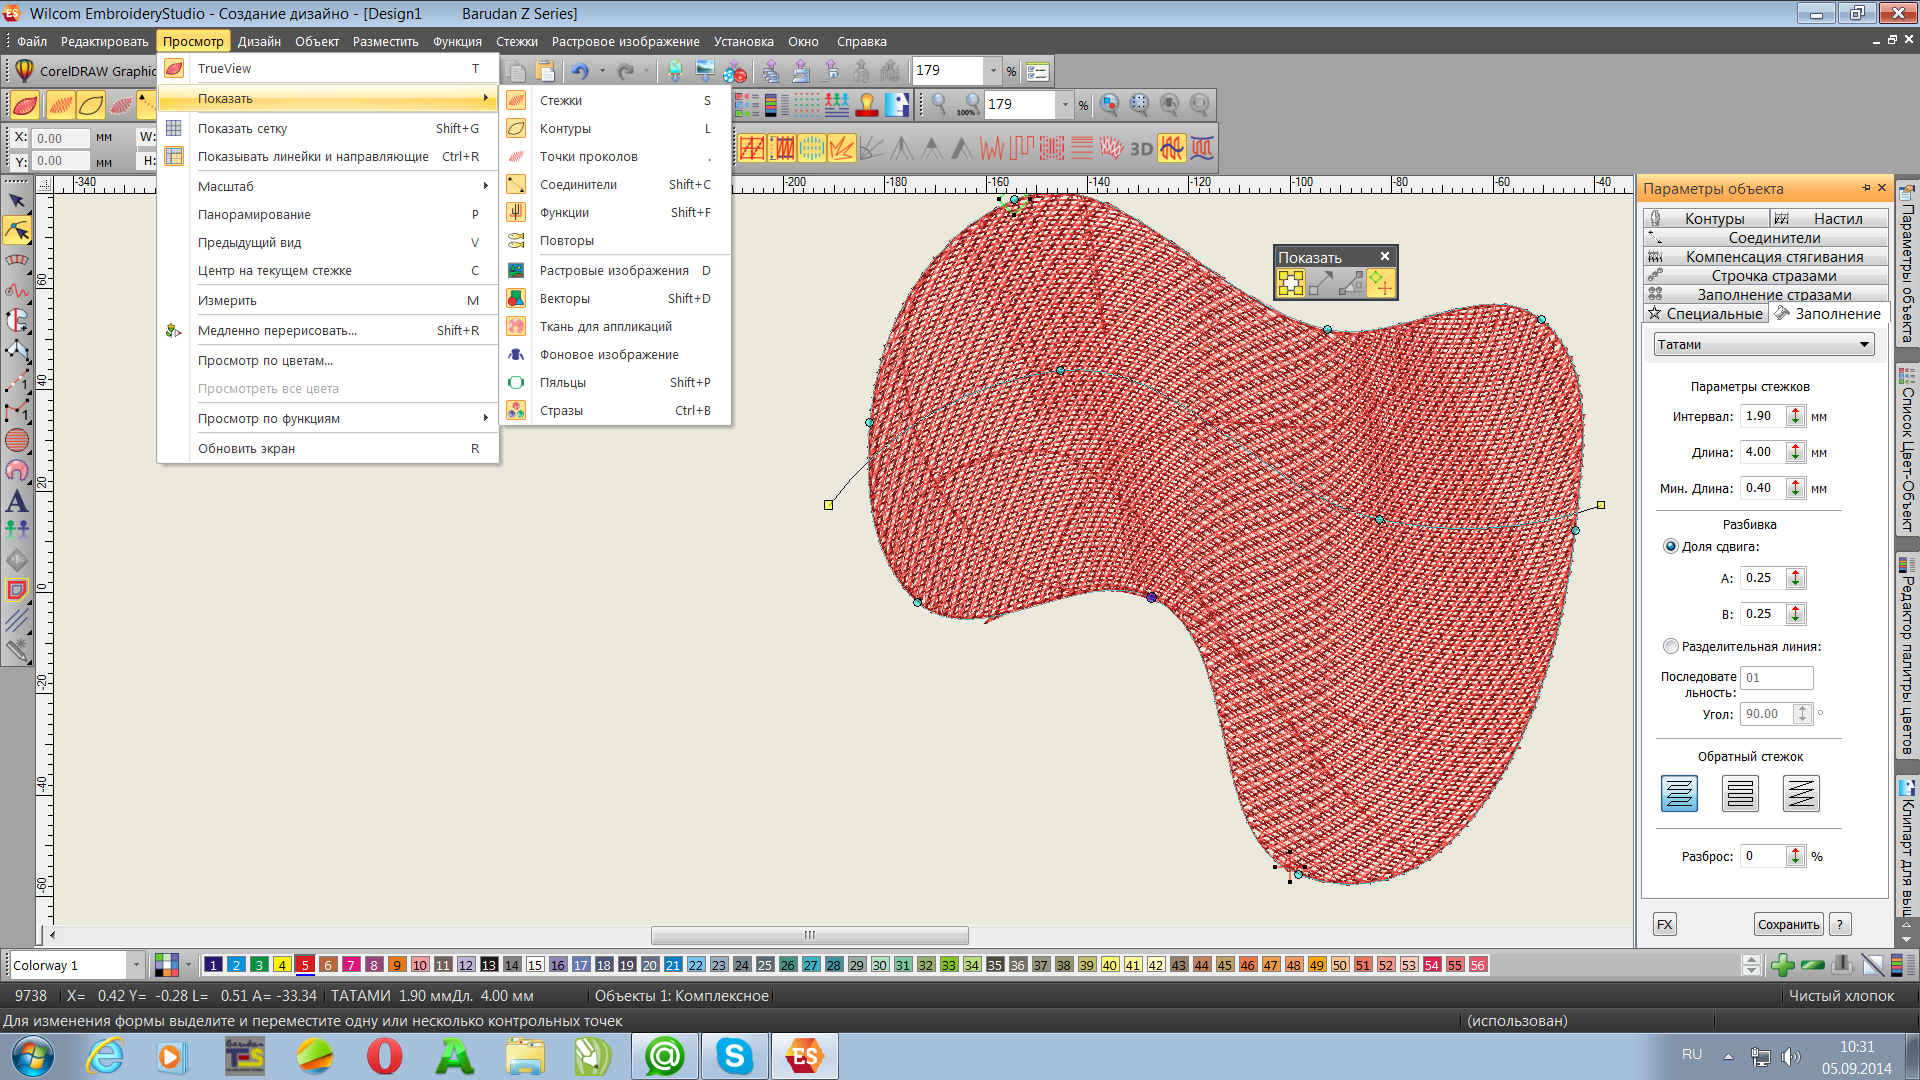
Task: Select the Lettering 'A' tool
Action: coord(17,501)
